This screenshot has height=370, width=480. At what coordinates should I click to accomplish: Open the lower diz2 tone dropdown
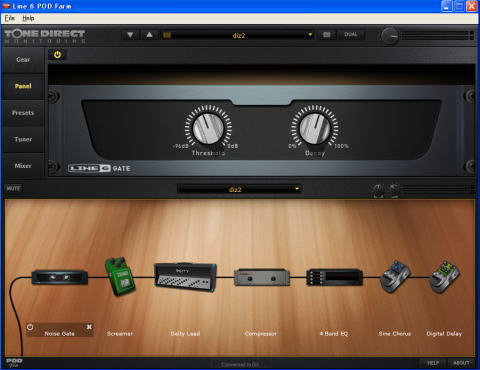point(239,189)
